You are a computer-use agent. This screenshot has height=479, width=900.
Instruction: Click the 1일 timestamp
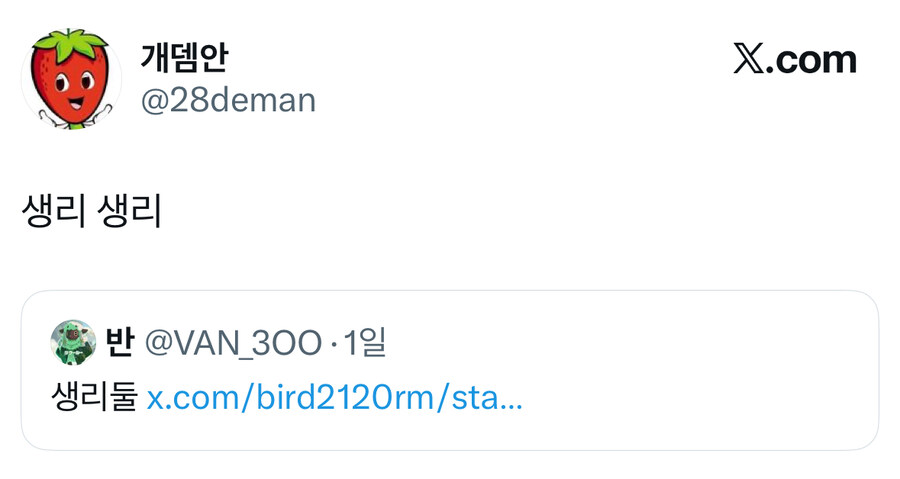(x=365, y=343)
